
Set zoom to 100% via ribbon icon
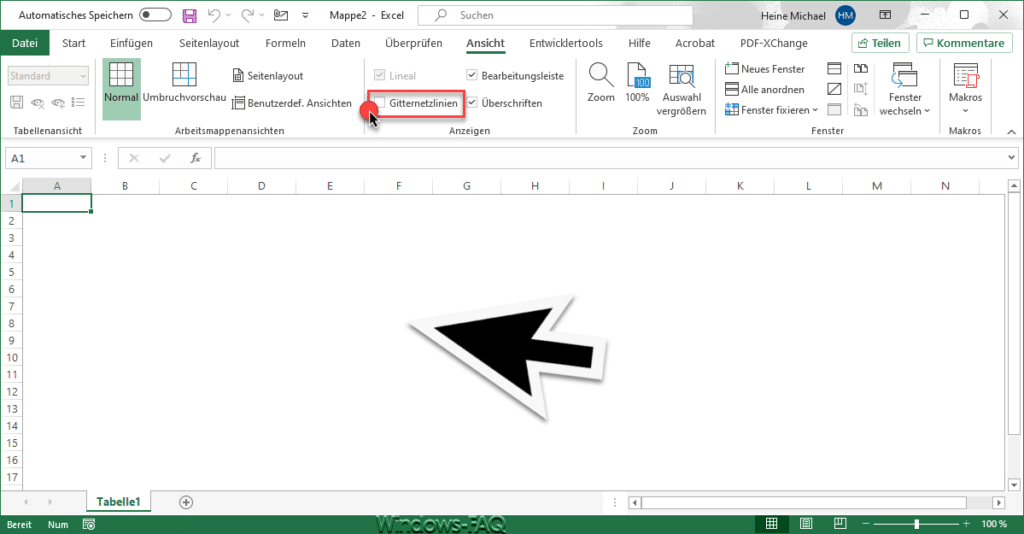637,82
